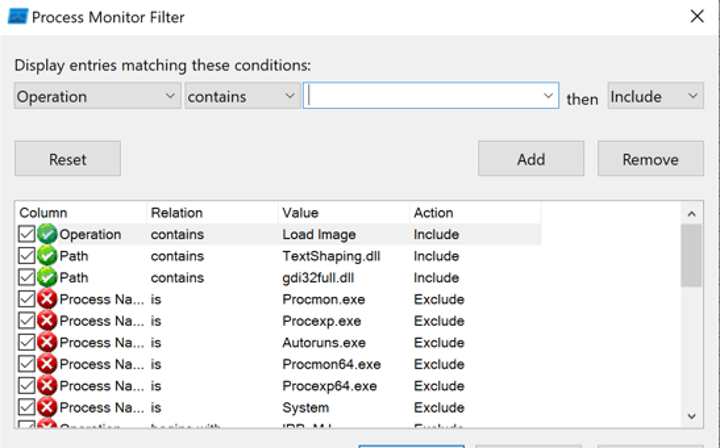The width and height of the screenshot is (720, 448).
Task: Disable the Procexp64.exe filter checkbox
Action: pyautogui.click(x=27, y=386)
